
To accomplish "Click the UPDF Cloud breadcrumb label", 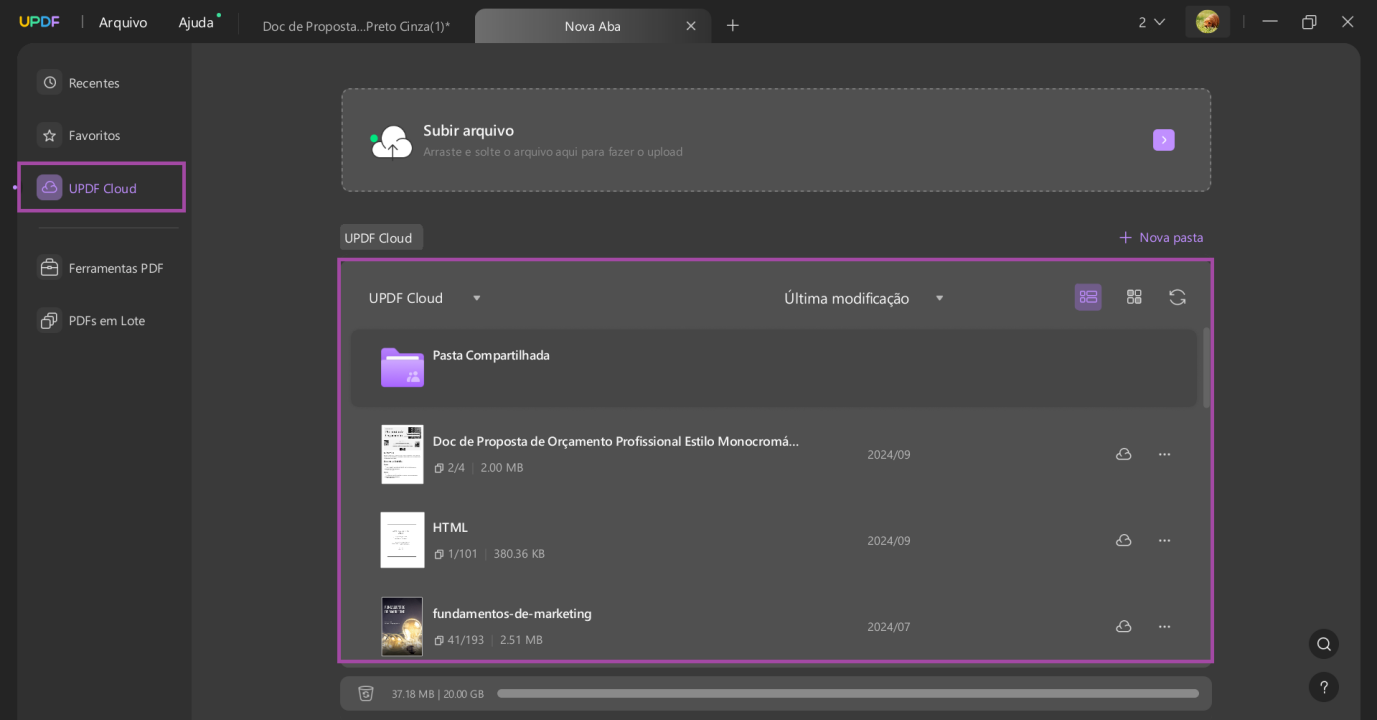I will tap(381, 238).
